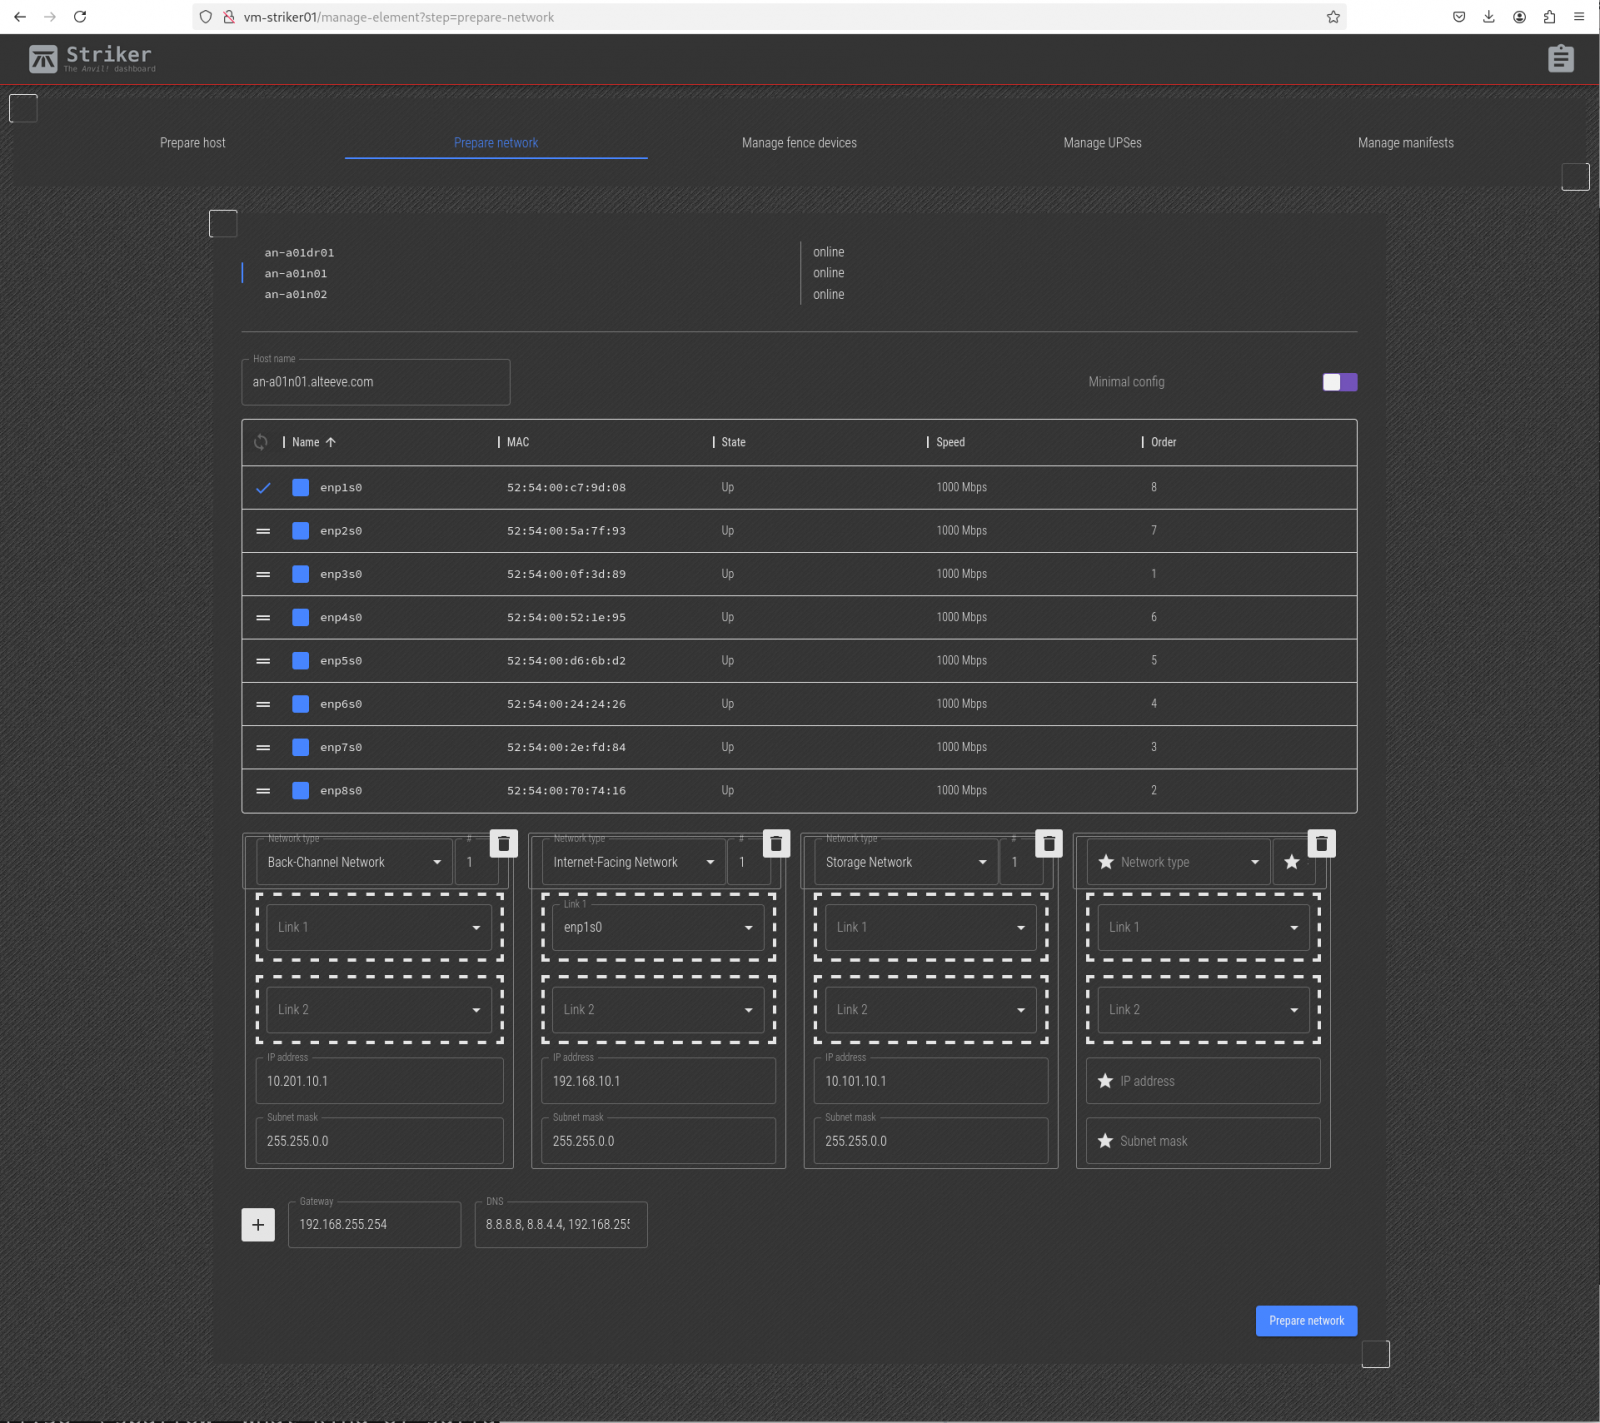Click the Gateway input field
The image size is (1600, 1423).
pyautogui.click(x=374, y=1225)
